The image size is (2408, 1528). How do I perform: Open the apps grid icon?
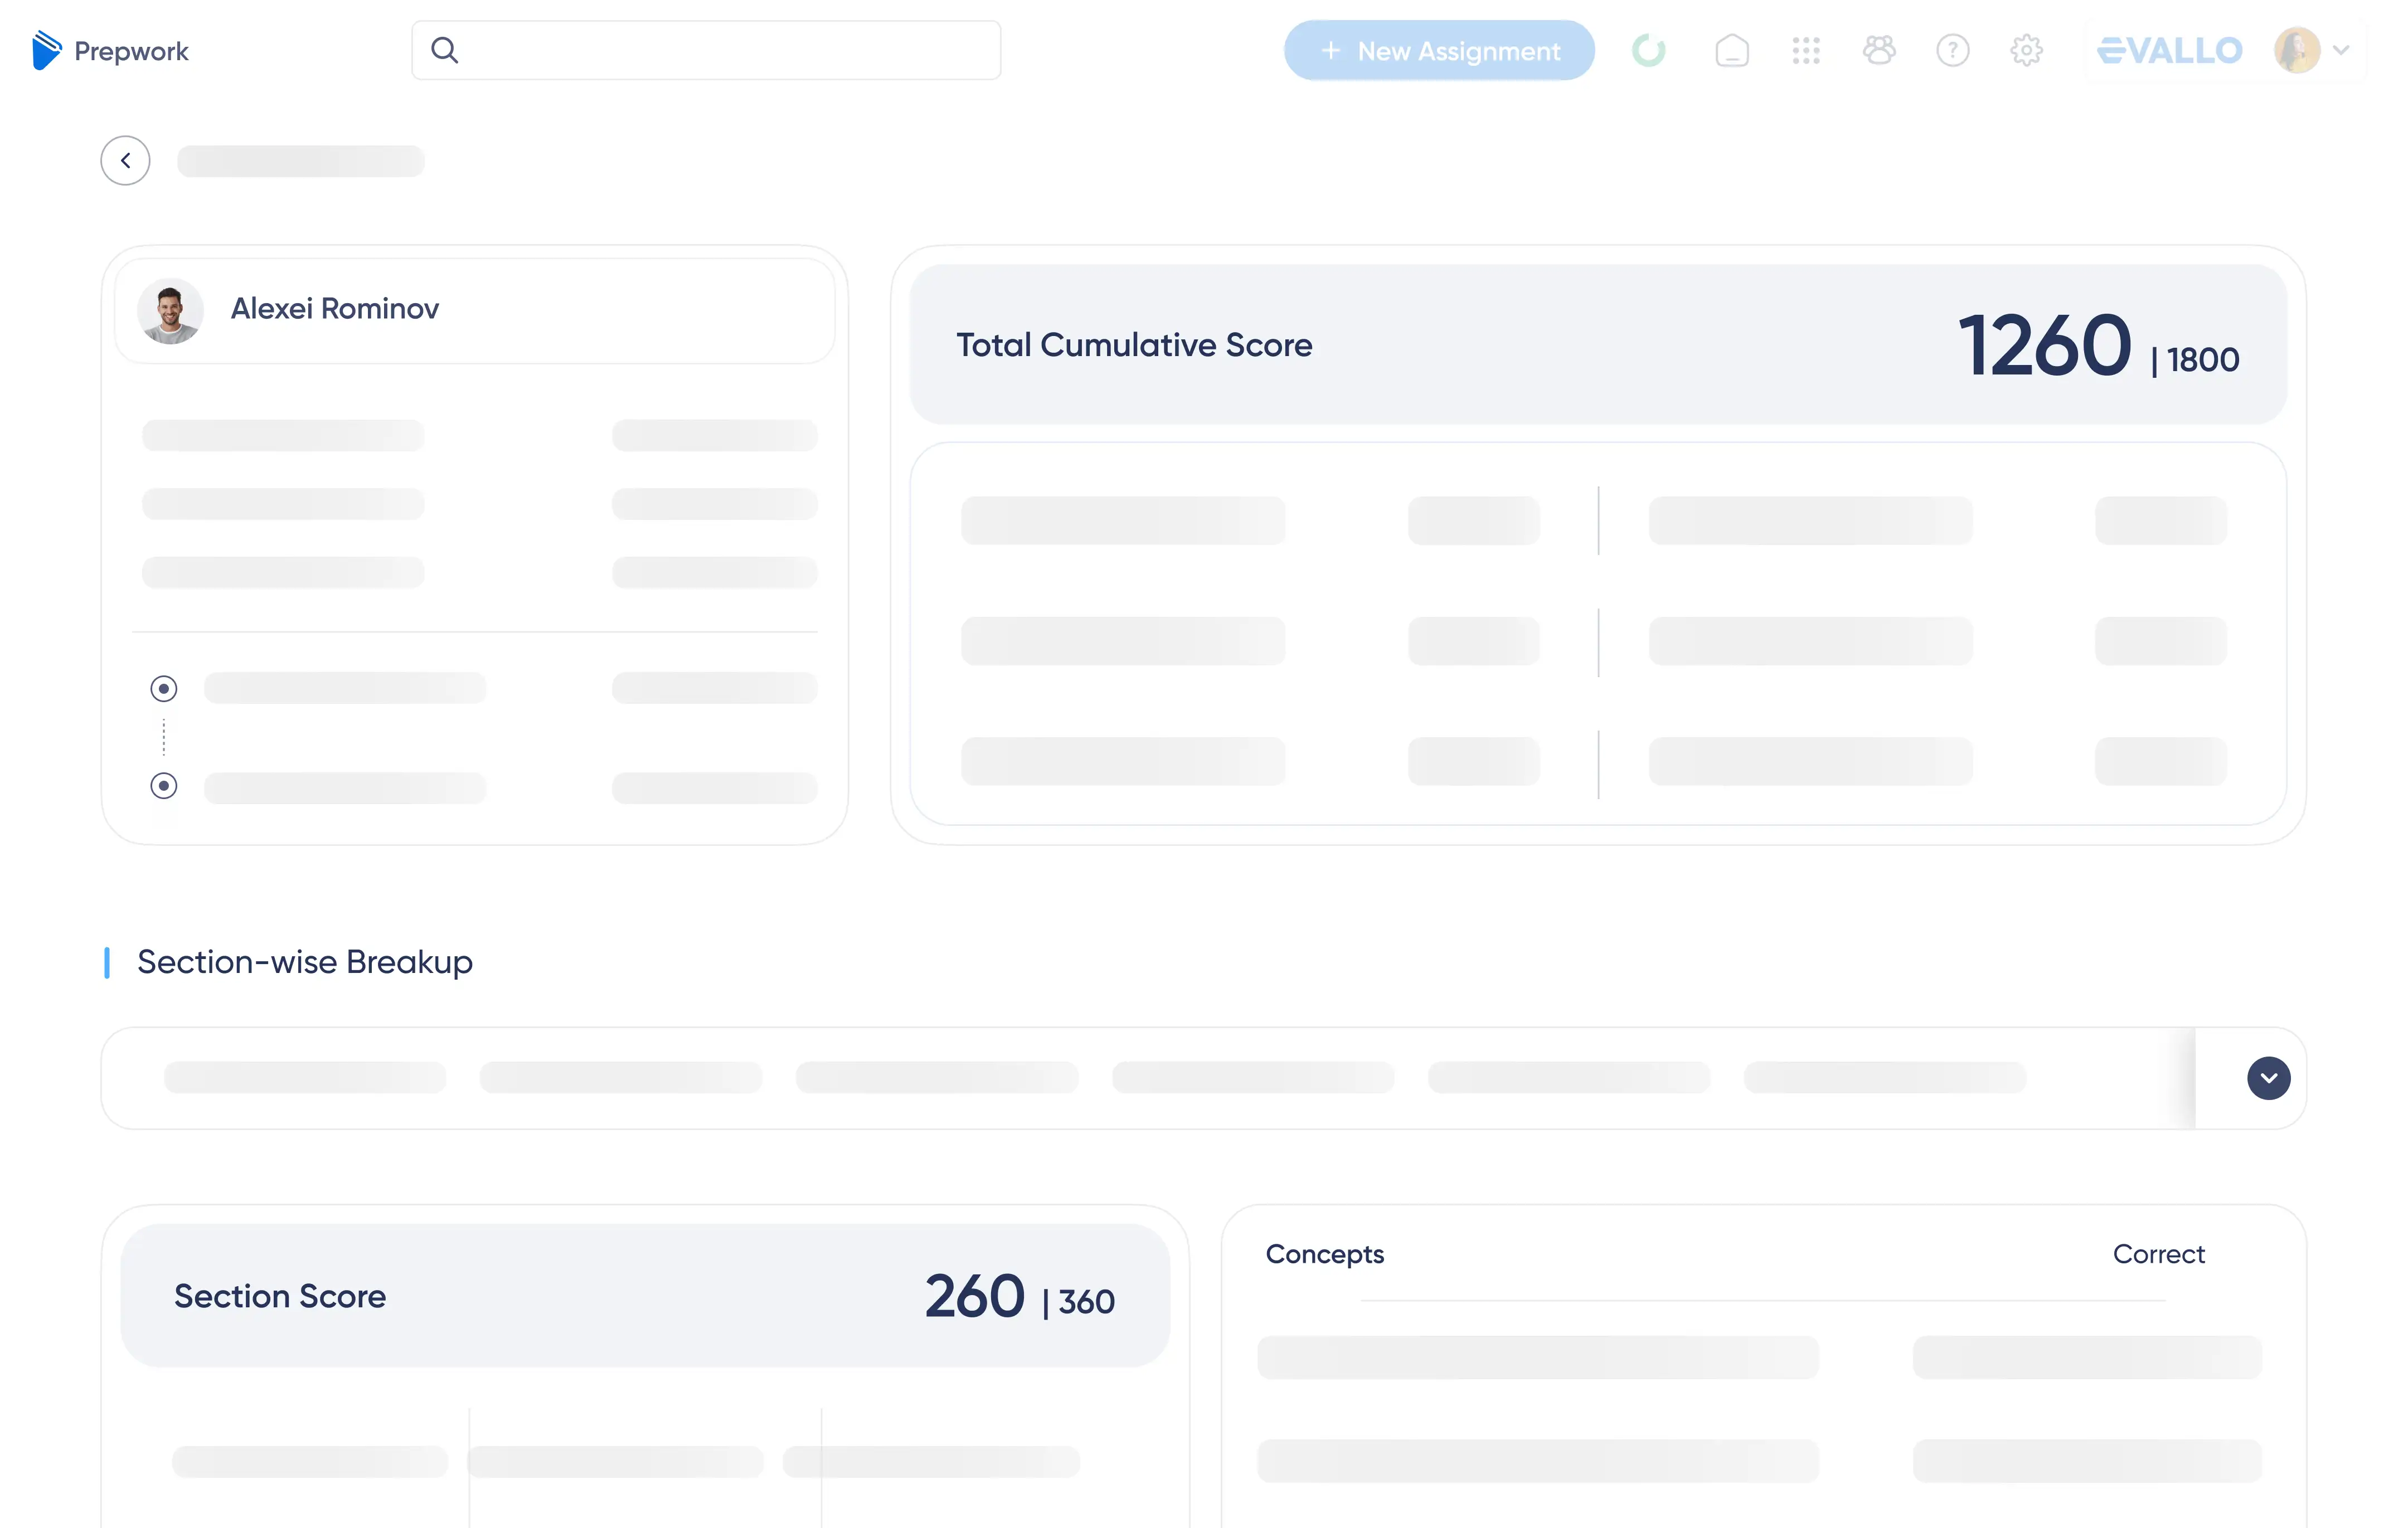(x=1805, y=50)
